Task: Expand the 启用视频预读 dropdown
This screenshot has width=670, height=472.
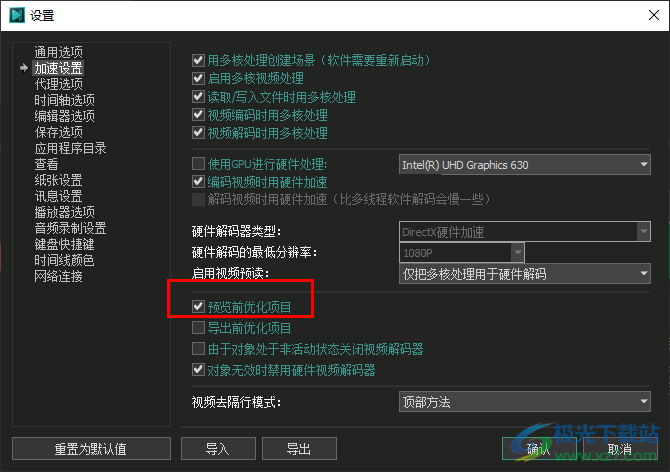Action: (x=525, y=274)
